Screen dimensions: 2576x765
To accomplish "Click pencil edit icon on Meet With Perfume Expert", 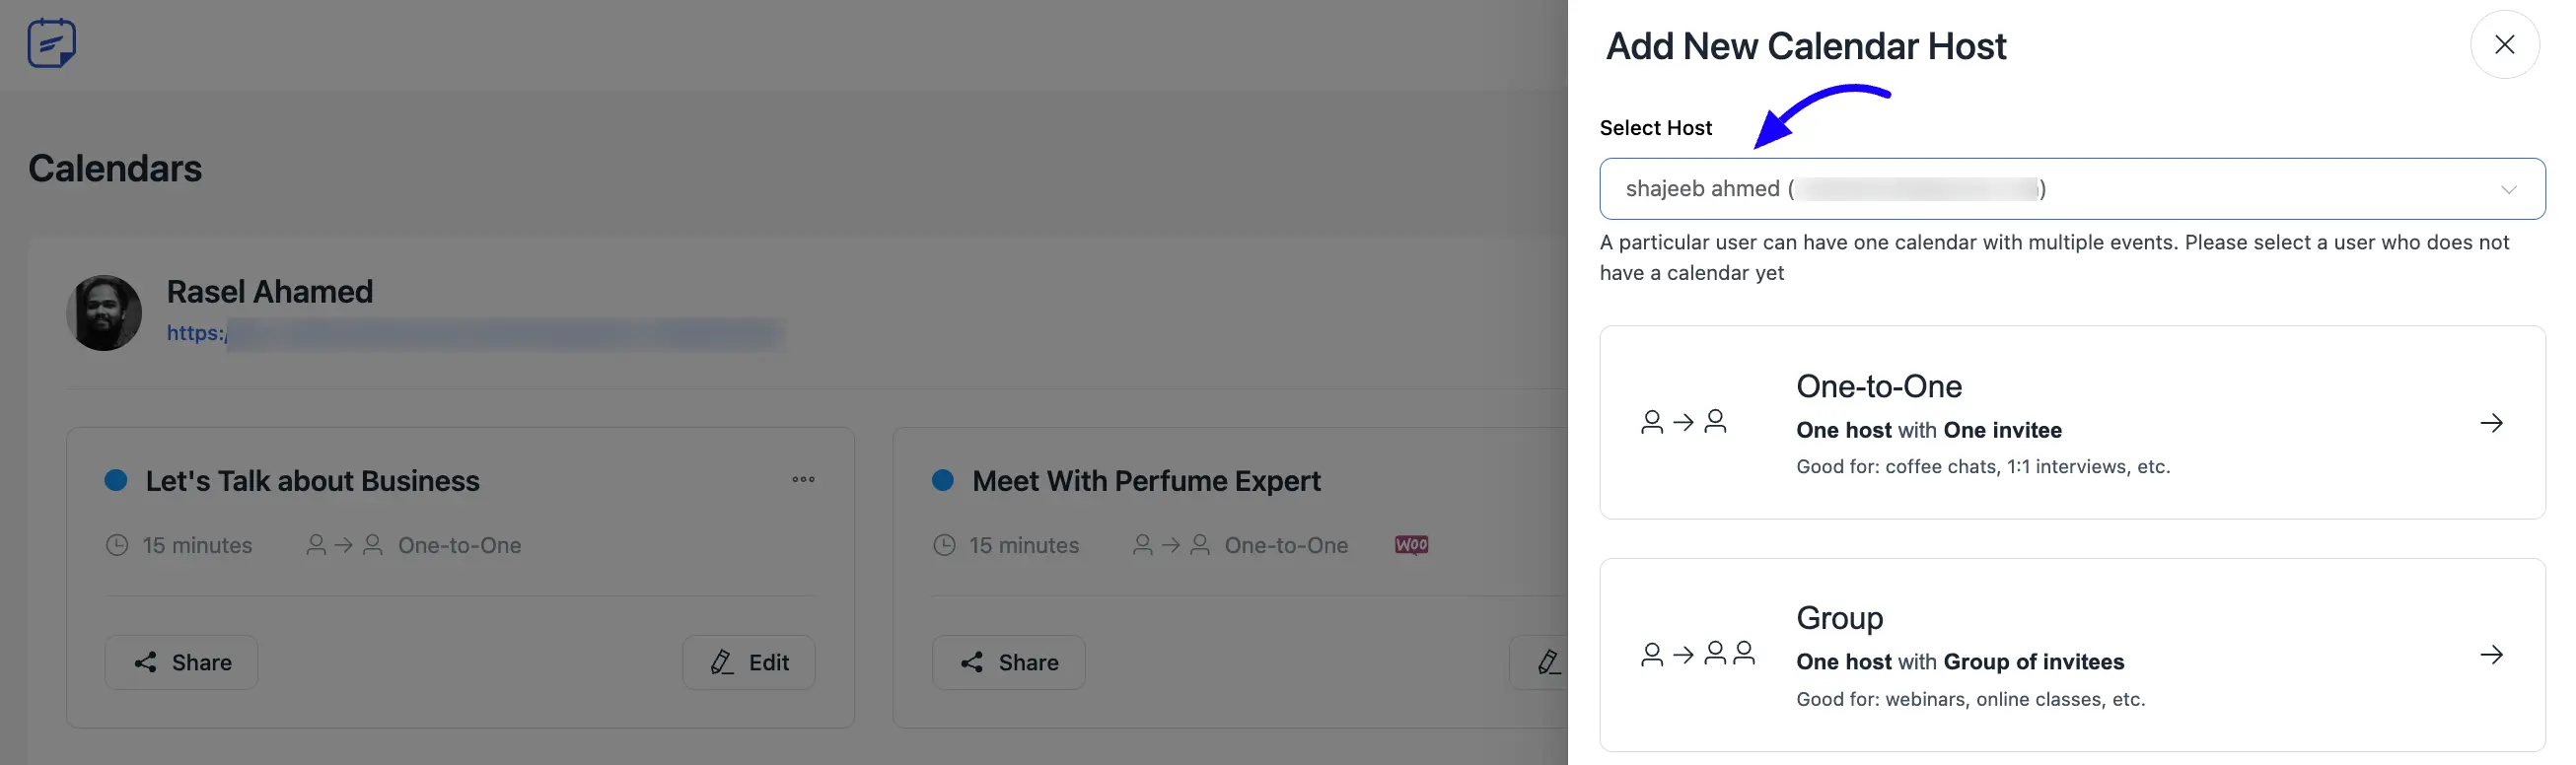I will (1548, 662).
